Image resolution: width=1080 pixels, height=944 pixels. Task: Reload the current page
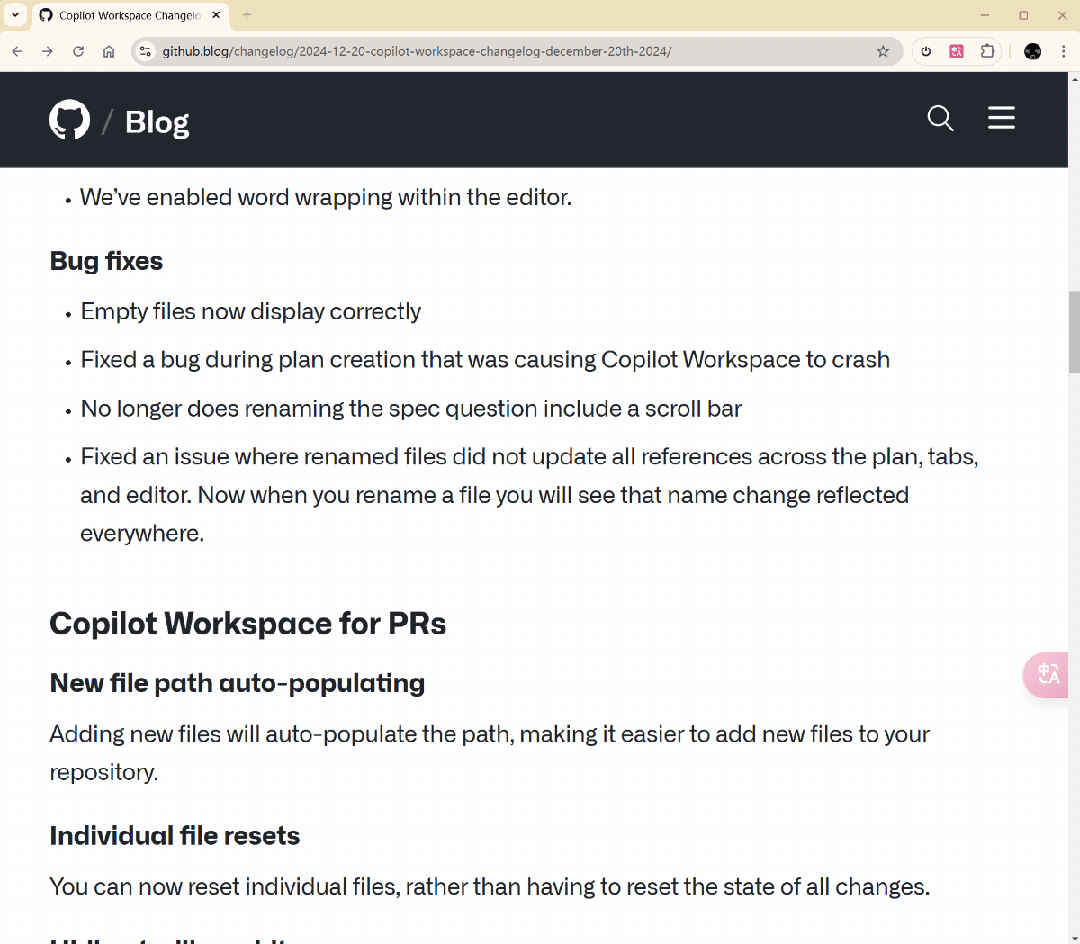pyautogui.click(x=78, y=52)
